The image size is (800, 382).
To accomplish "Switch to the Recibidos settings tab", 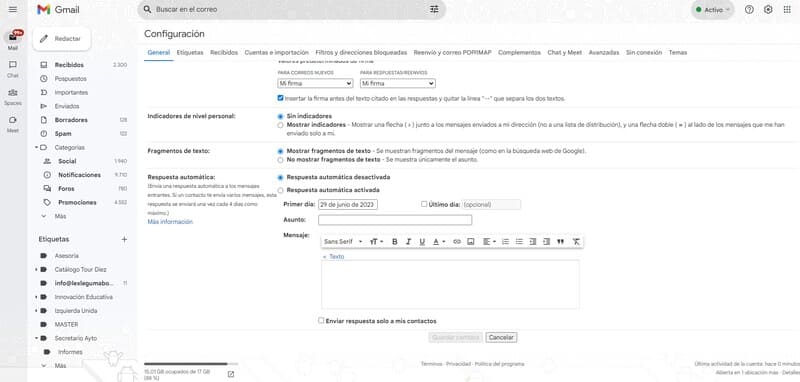I will pyautogui.click(x=224, y=53).
